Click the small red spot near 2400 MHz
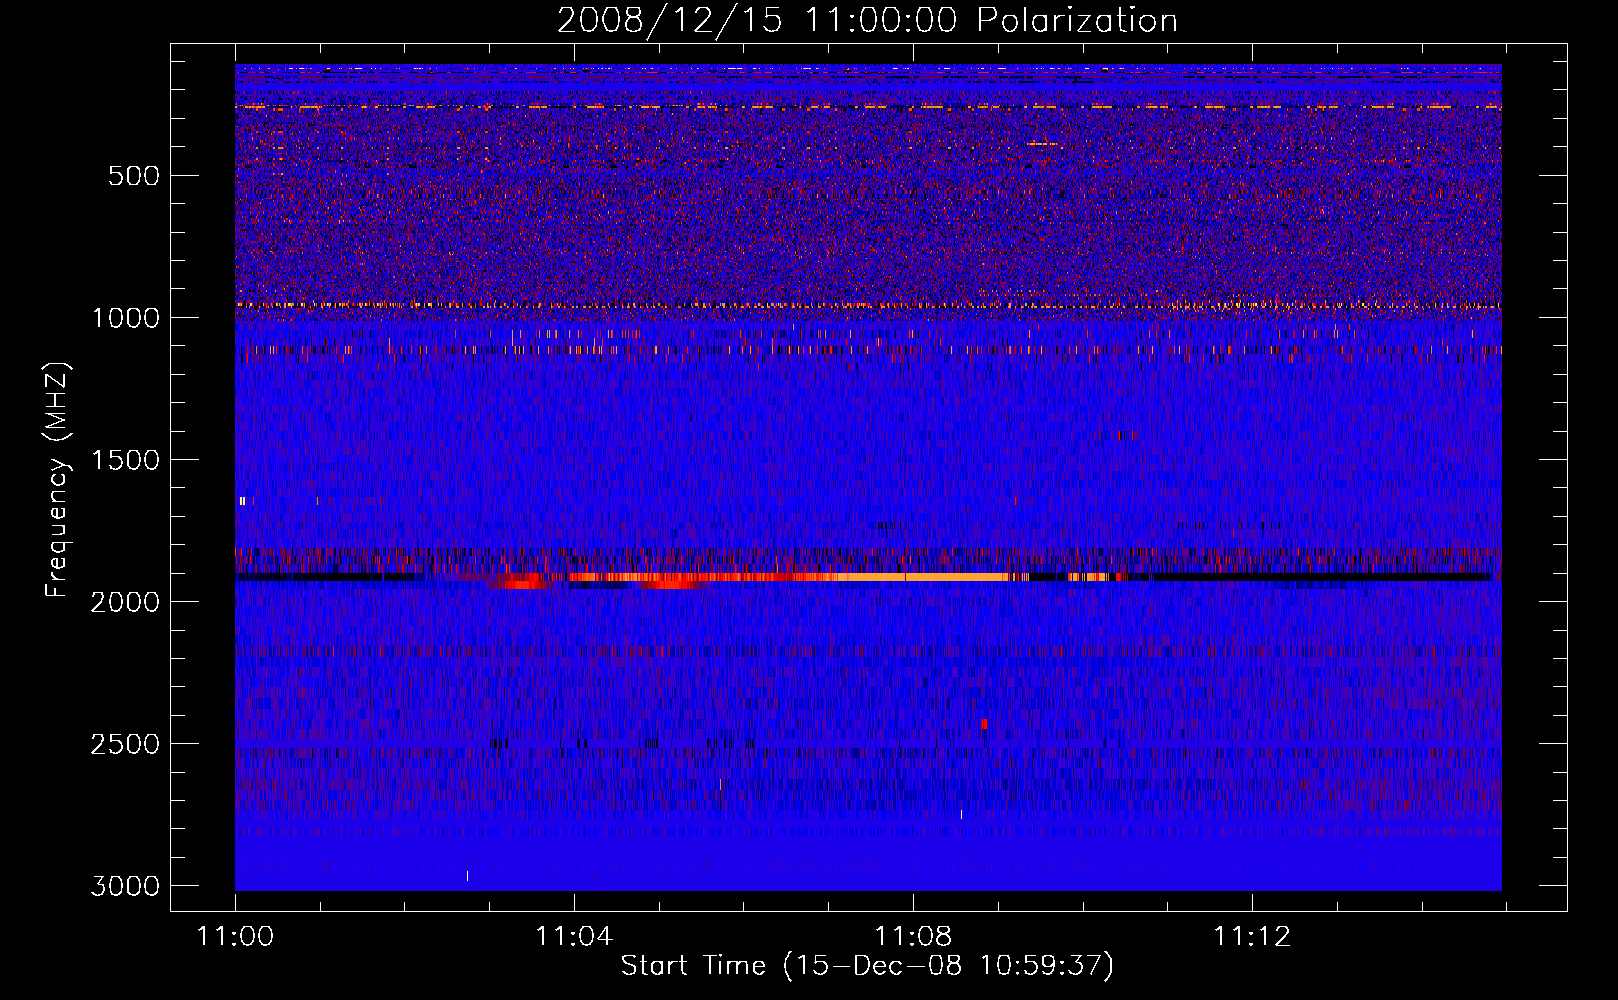Image resolution: width=1618 pixels, height=1000 pixels. (x=984, y=724)
